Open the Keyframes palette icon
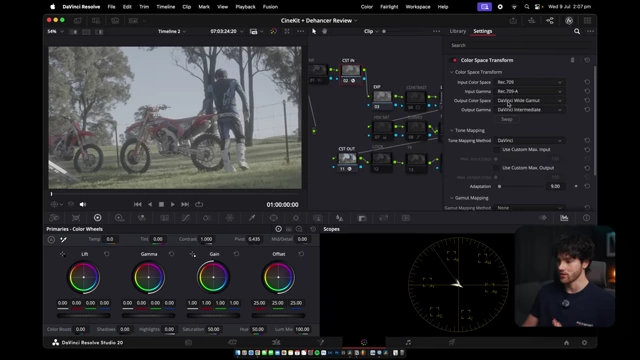Screen dimensions: 640x360 click(x=542, y=218)
